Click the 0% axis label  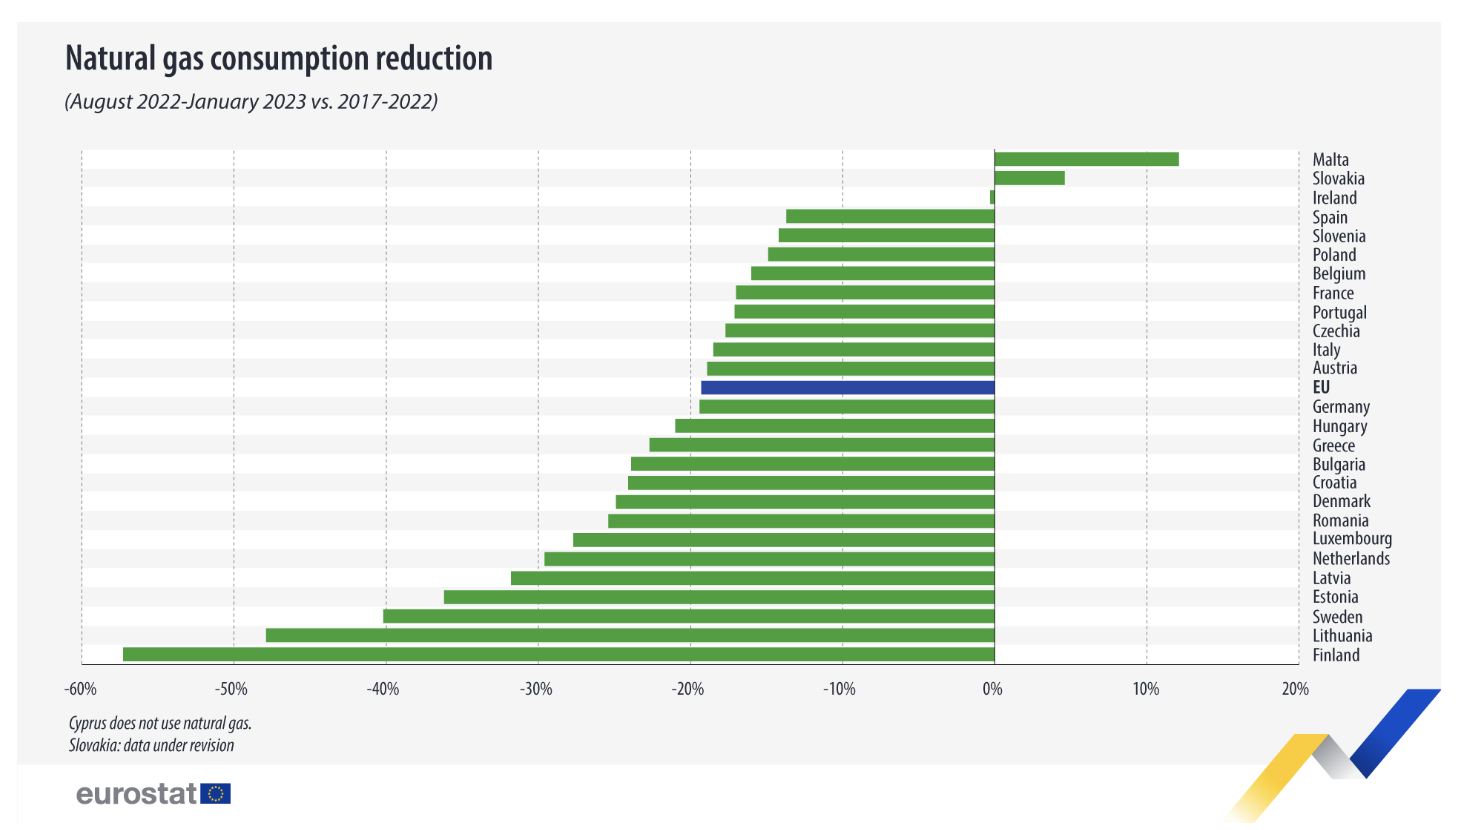pos(992,688)
